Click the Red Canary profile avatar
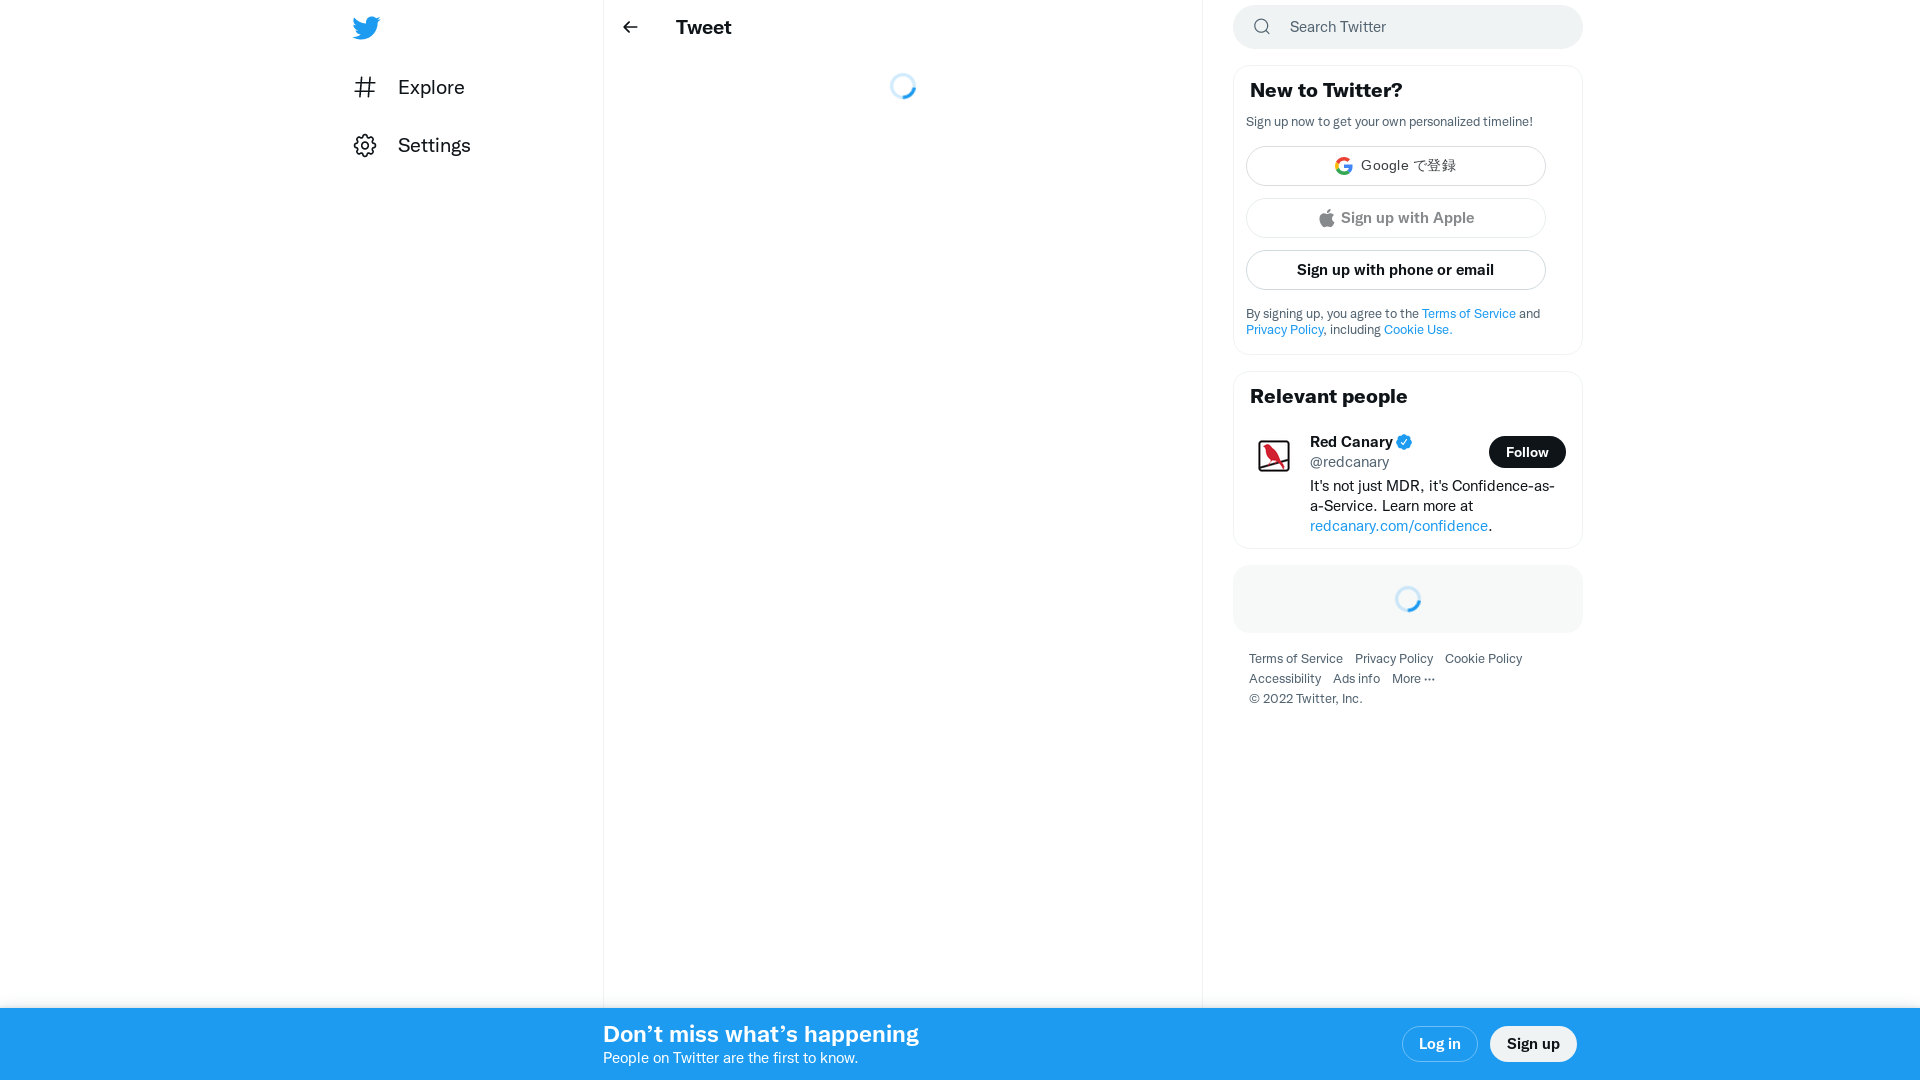 (x=1274, y=456)
